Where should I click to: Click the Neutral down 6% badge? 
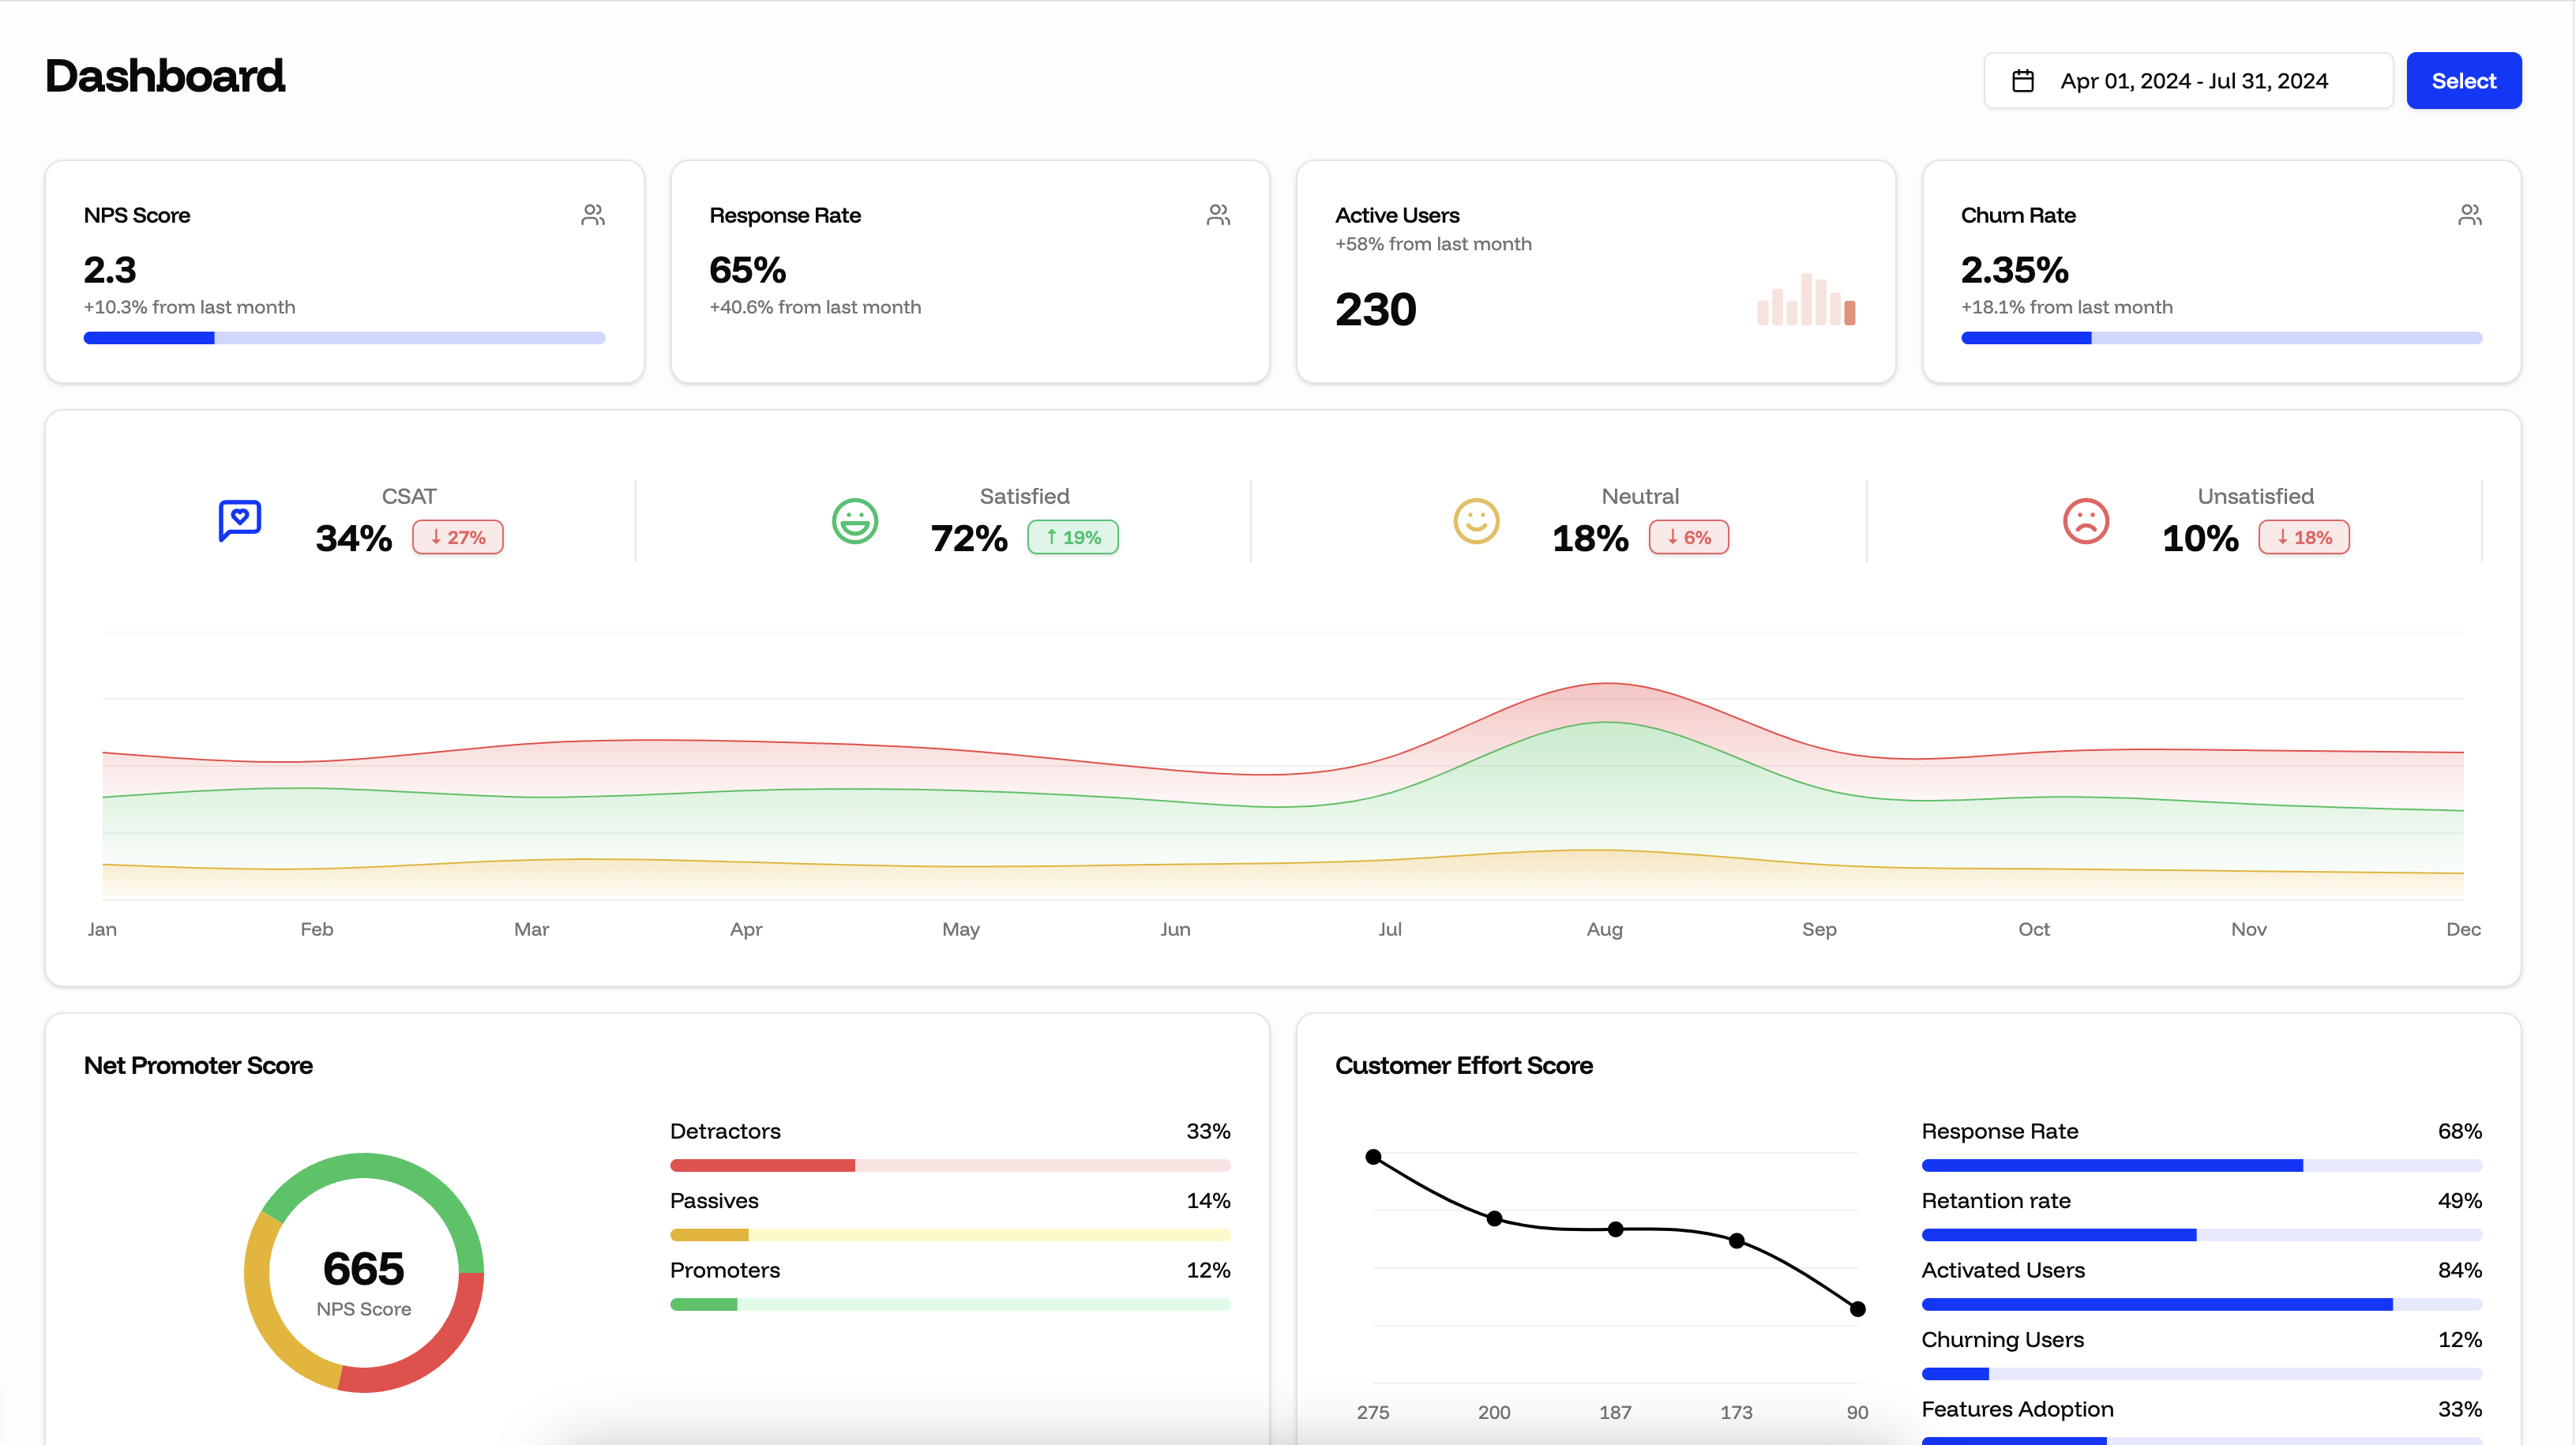pos(1688,537)
